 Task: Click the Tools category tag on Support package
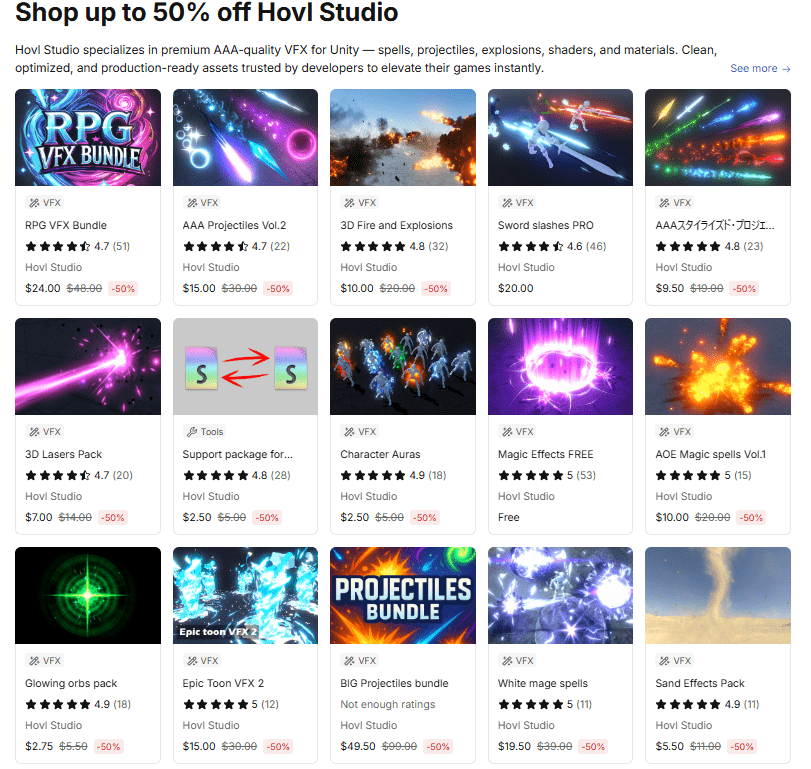tap(205, 432)
